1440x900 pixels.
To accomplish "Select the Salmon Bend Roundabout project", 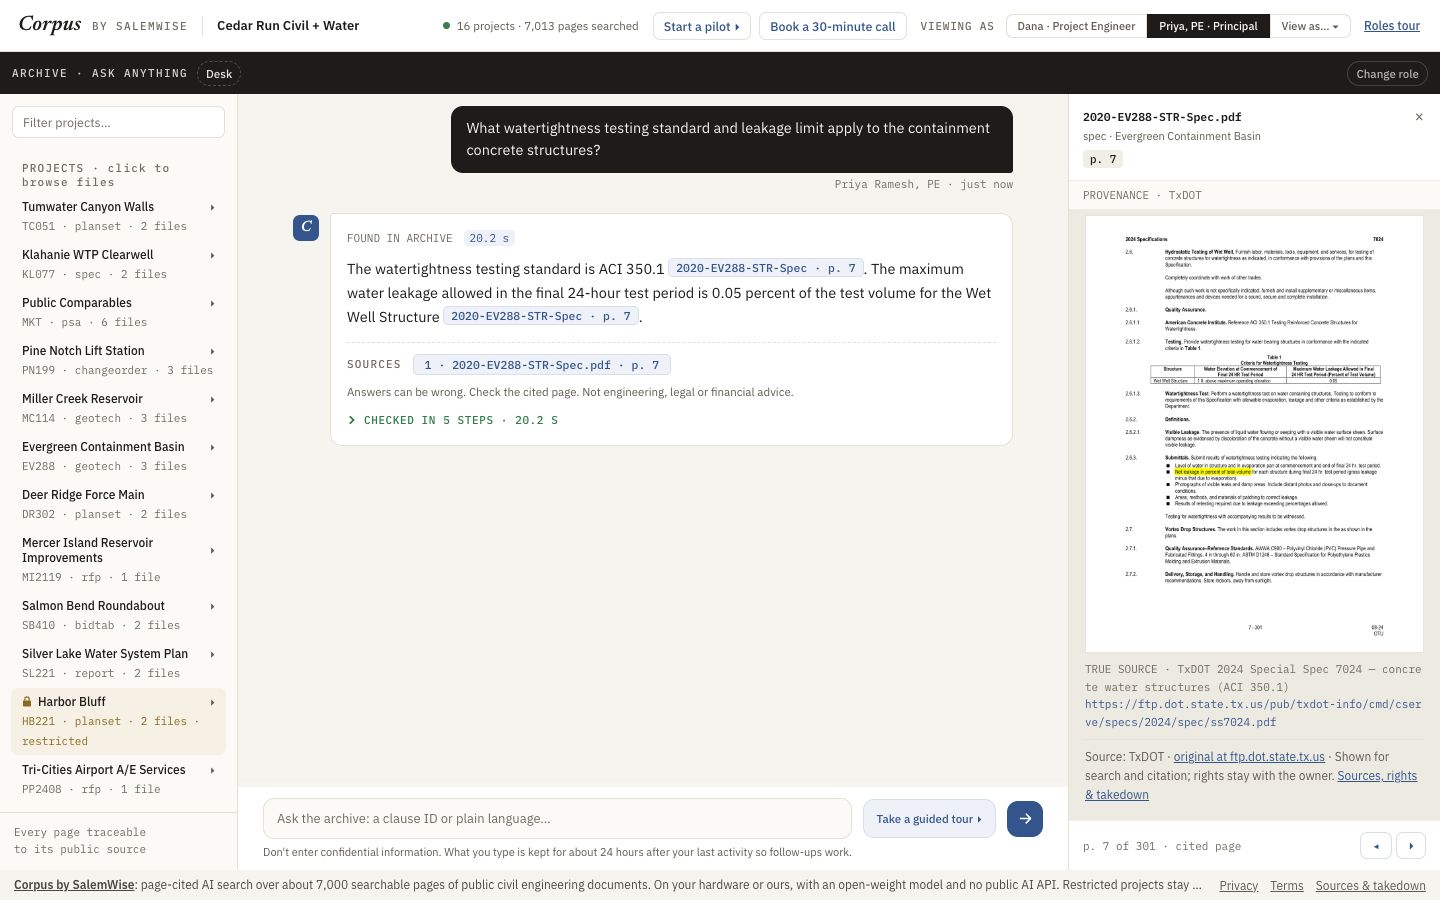I will tap(118, 615).
